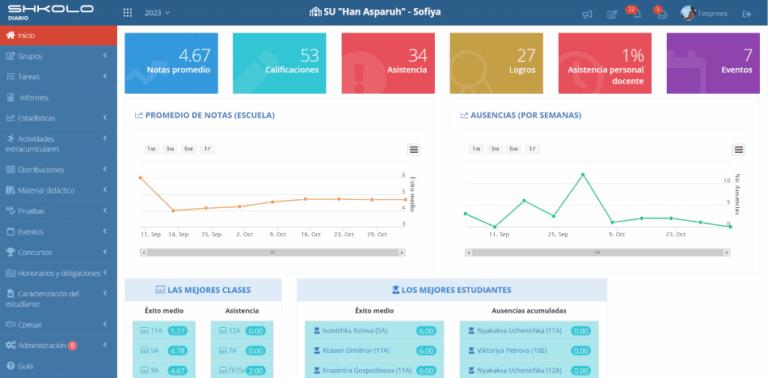This screenshot has height=378, width=768.
Task: Click the Tareas list icon in sidebar
Action: (10, 77)
